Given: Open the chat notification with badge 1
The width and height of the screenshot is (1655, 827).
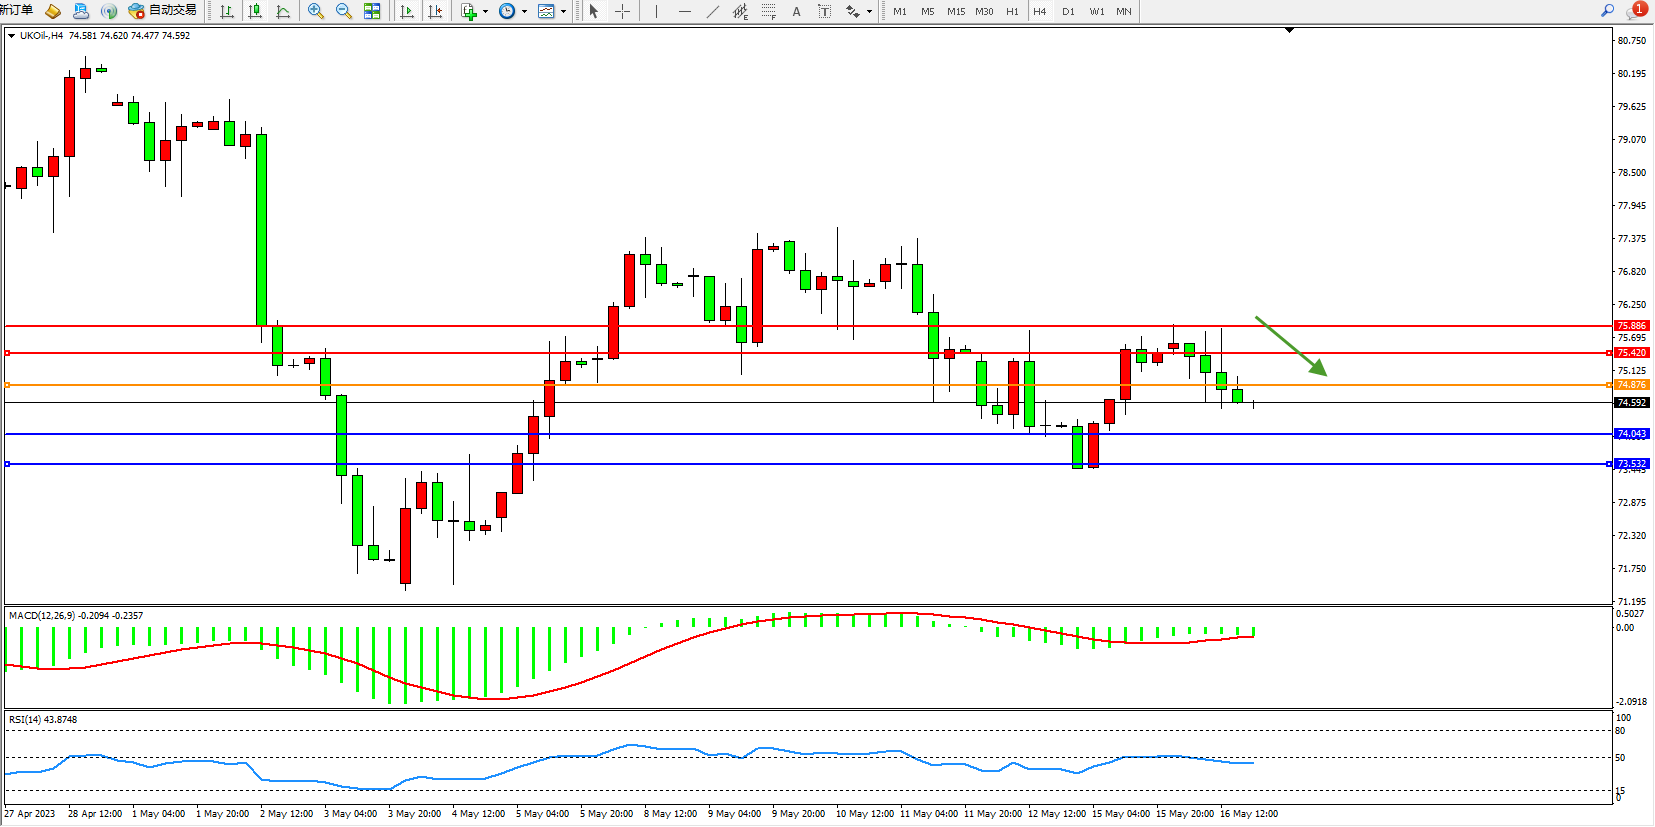Looking at the screenshot, I should (x=1636, y=11).
